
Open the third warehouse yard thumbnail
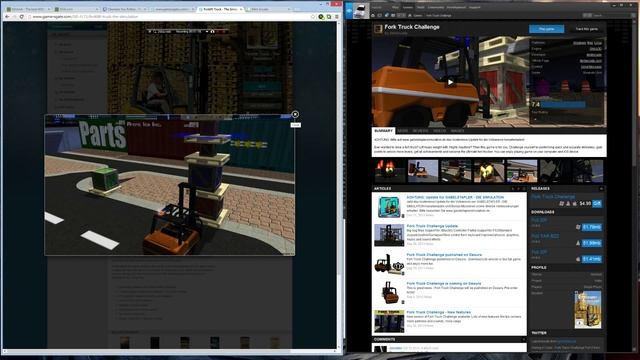456,171
